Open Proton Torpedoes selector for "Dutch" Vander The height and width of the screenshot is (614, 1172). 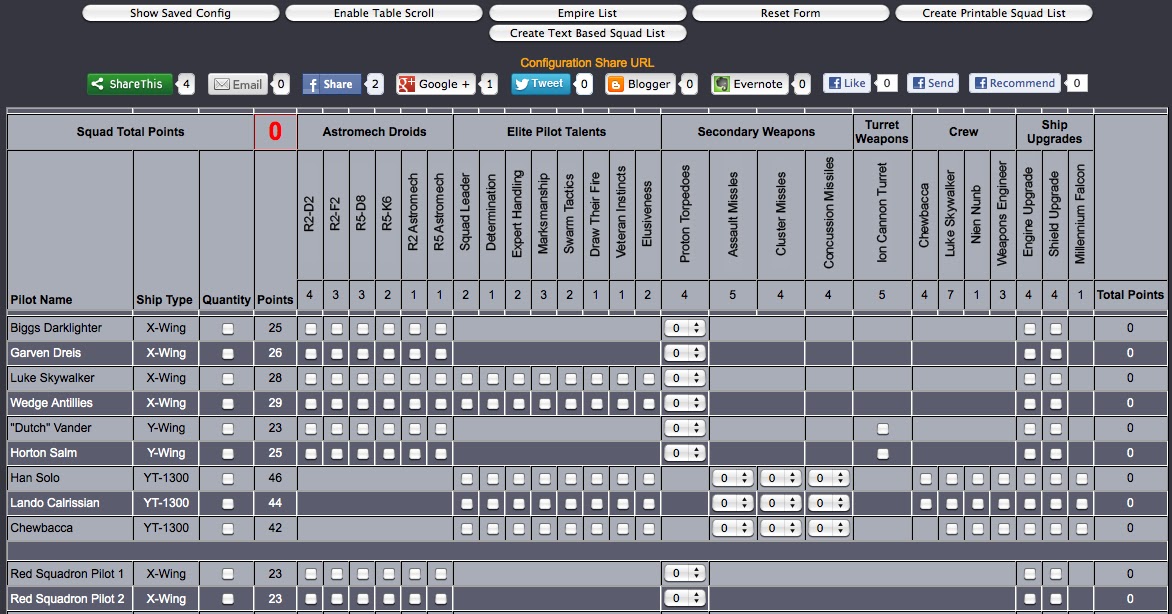pos(685,428)
